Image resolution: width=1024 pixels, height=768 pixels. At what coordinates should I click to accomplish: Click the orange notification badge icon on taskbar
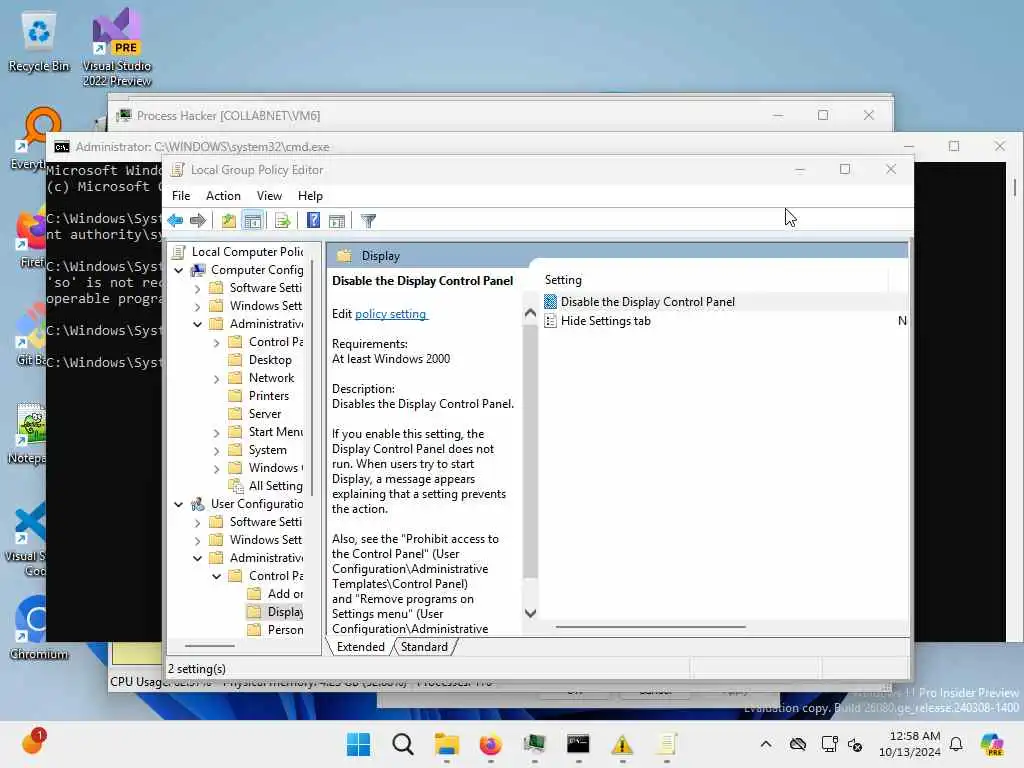(x=33, y=742)
